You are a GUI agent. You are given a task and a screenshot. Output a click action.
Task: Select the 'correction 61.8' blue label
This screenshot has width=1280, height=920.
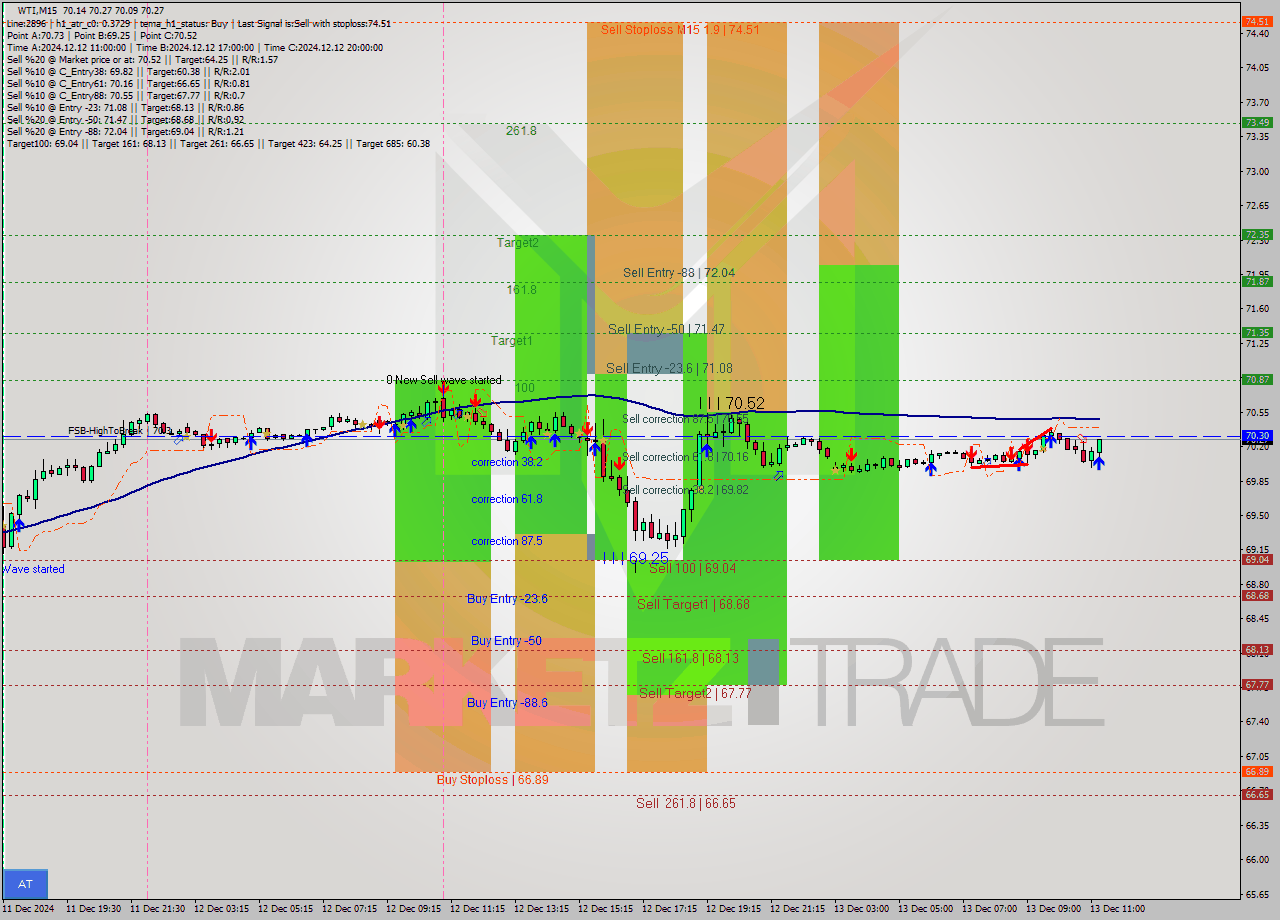[x=507, y=499]
